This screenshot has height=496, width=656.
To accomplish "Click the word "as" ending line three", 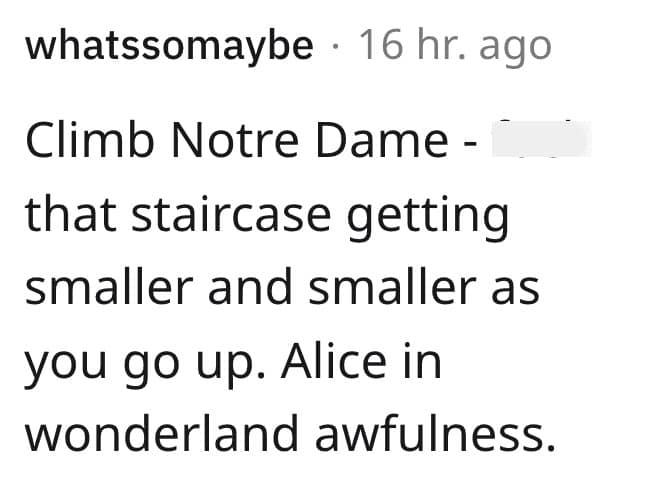I will (514, 290).
